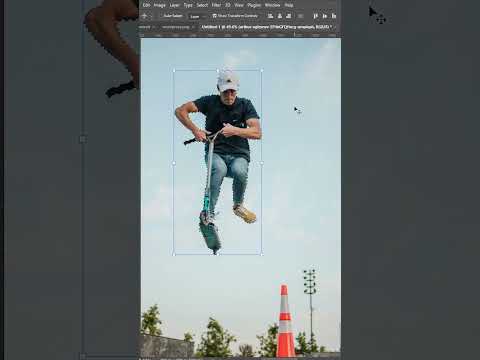Open the Window menu
This screenshot has height=360, width=480.
pyautogui.click(x=272, y=5)
